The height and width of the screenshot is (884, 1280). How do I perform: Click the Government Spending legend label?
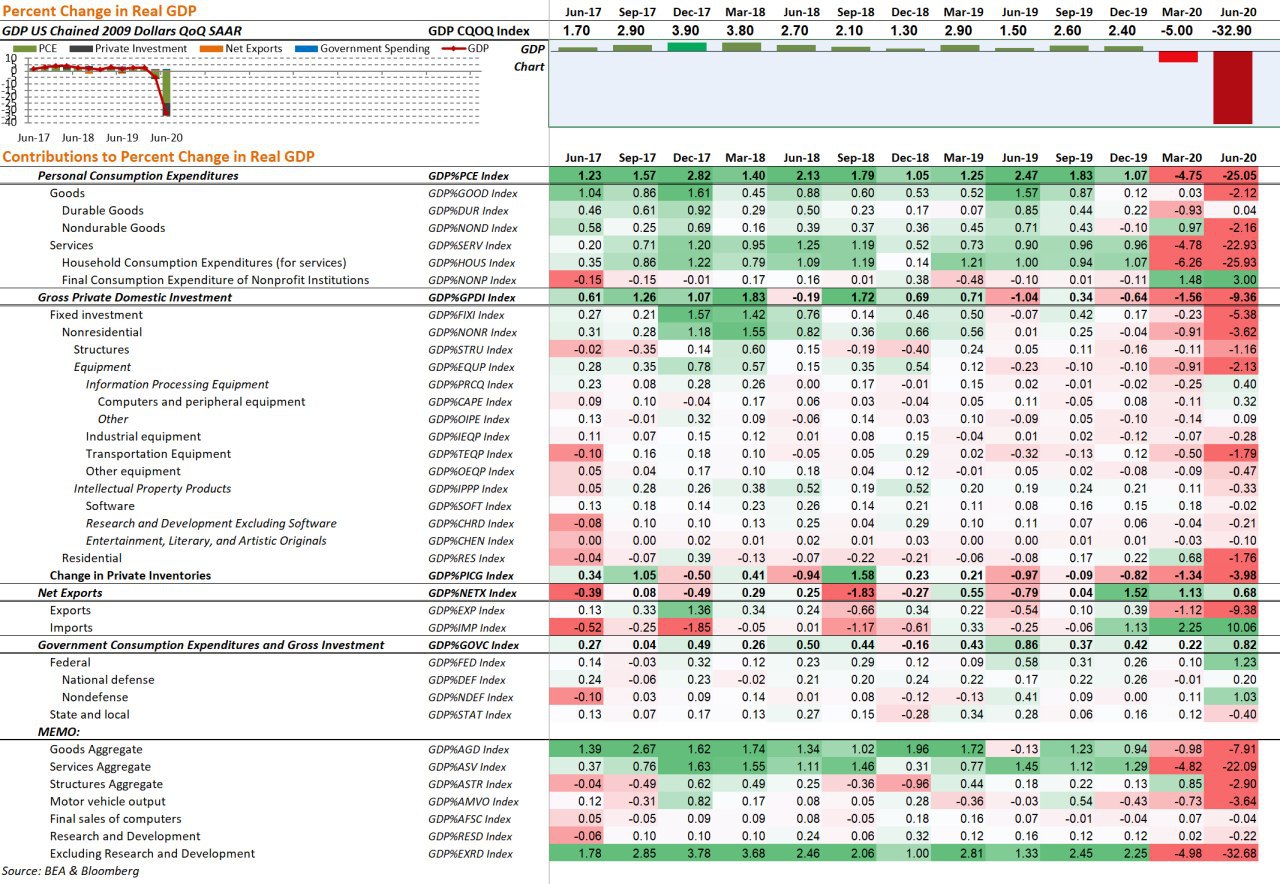(x=373, y=48)
